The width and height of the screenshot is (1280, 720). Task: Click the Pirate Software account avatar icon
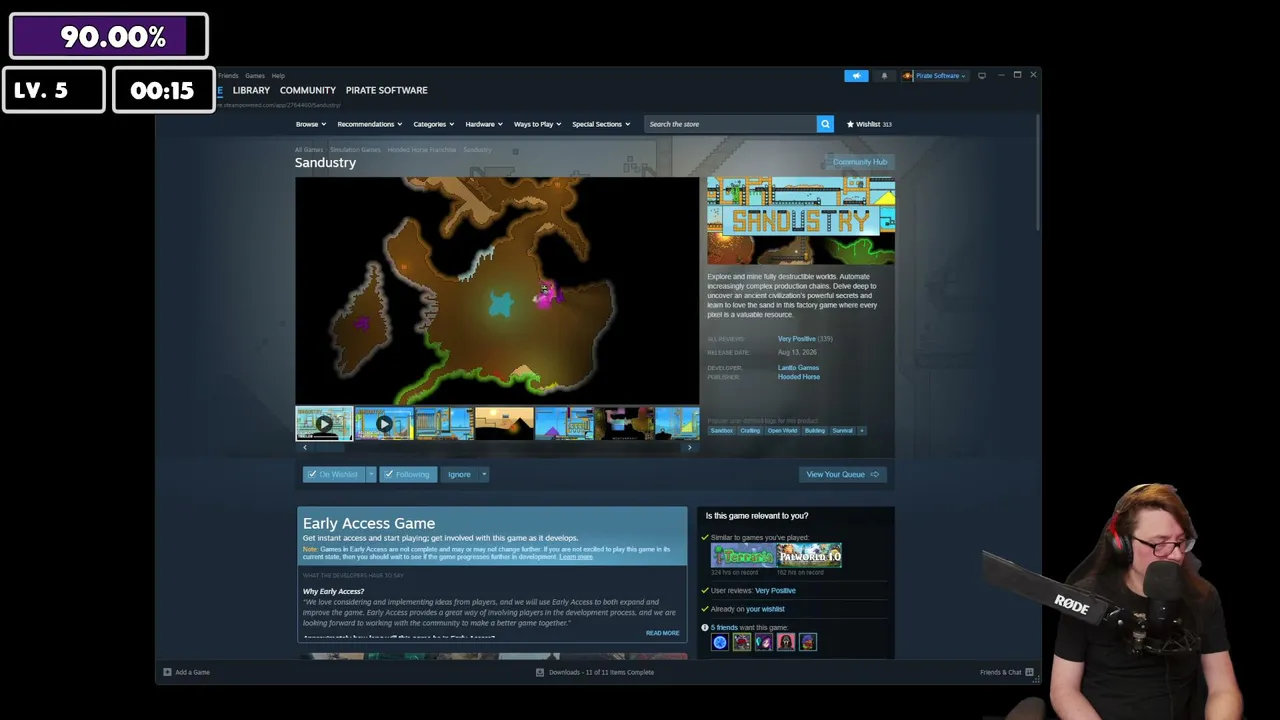point(907,76)
